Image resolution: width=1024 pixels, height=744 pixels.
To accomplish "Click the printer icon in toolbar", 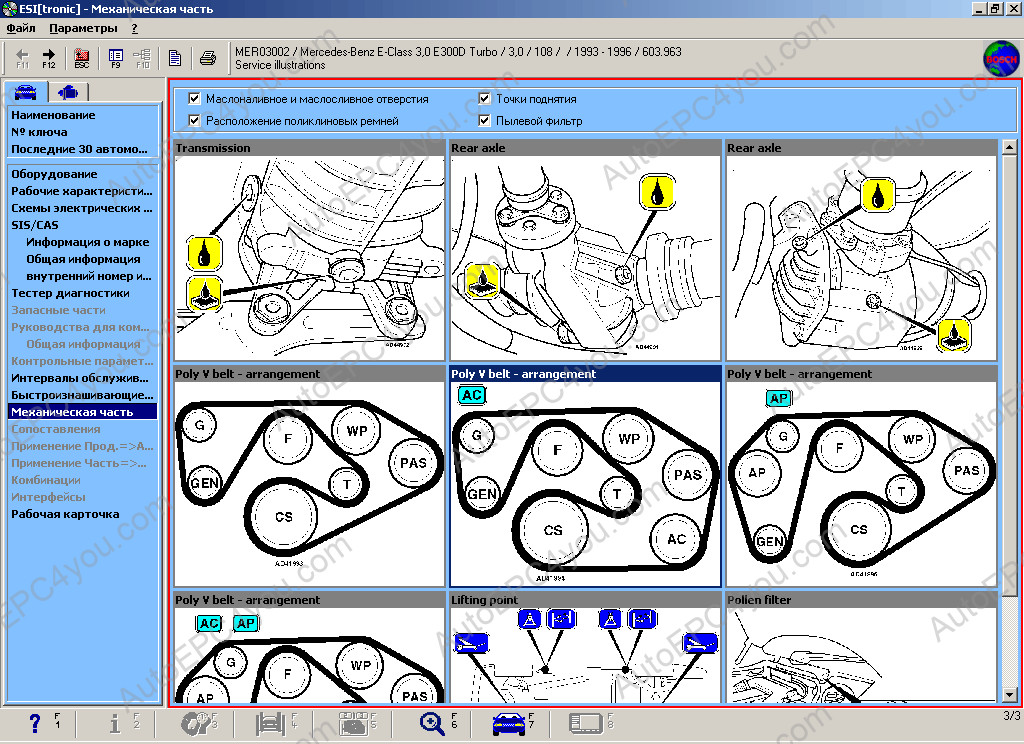I will tap(207, 57).
